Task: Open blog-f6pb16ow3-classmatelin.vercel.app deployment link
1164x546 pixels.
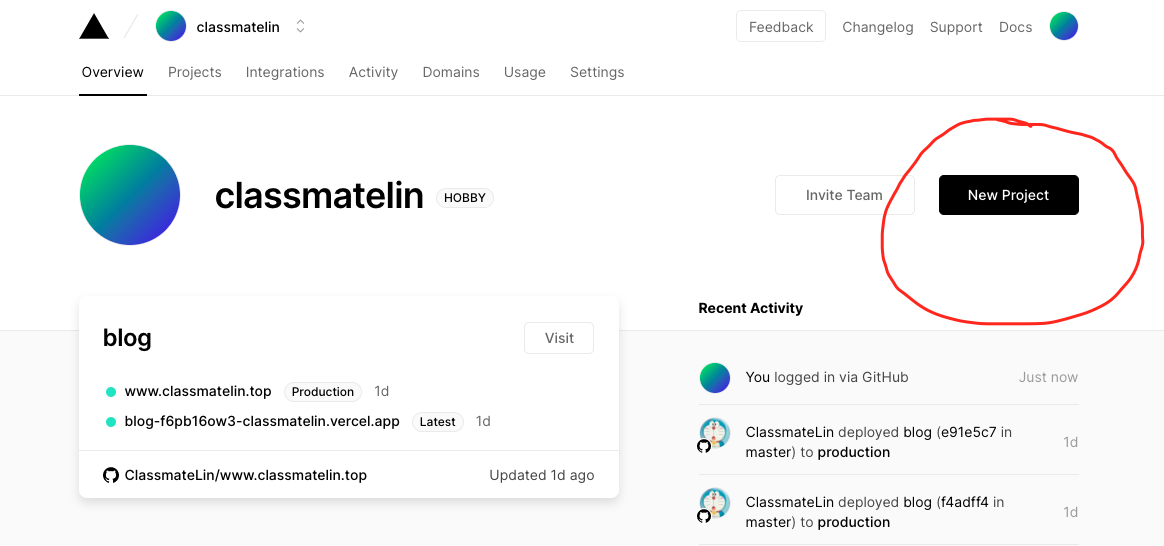Action: 262,421
